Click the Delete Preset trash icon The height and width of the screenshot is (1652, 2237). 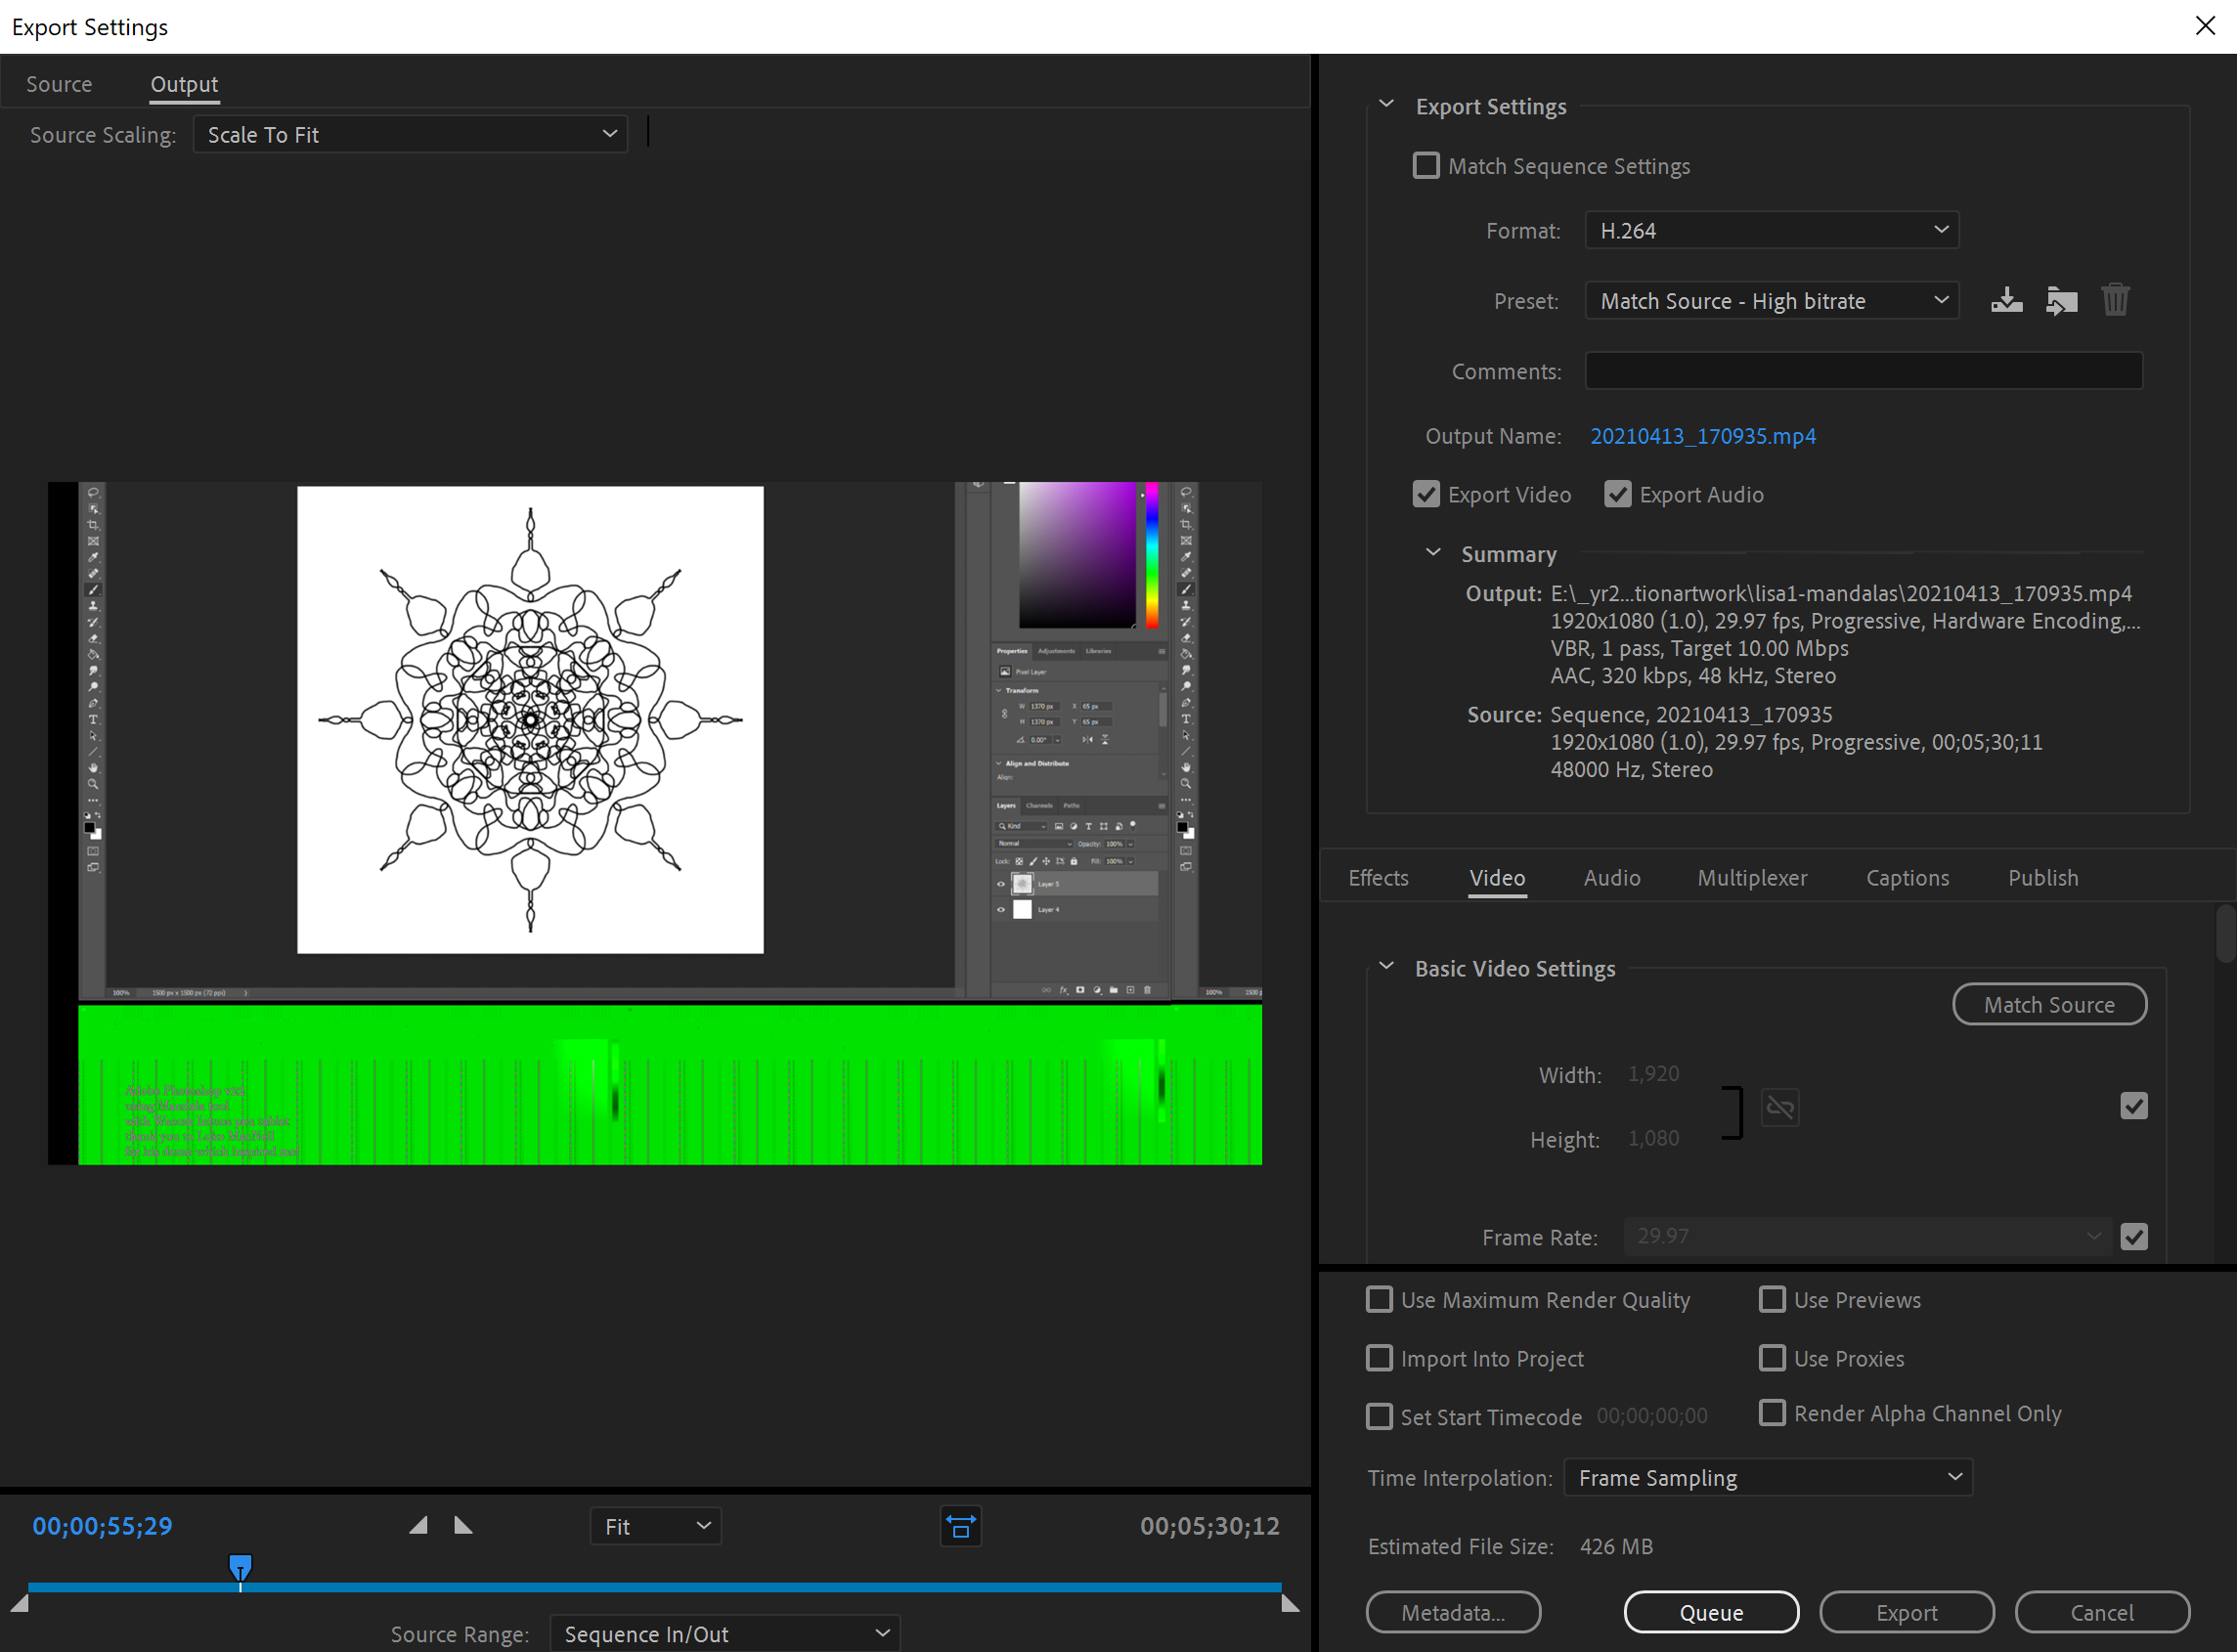coord(2116,299)
